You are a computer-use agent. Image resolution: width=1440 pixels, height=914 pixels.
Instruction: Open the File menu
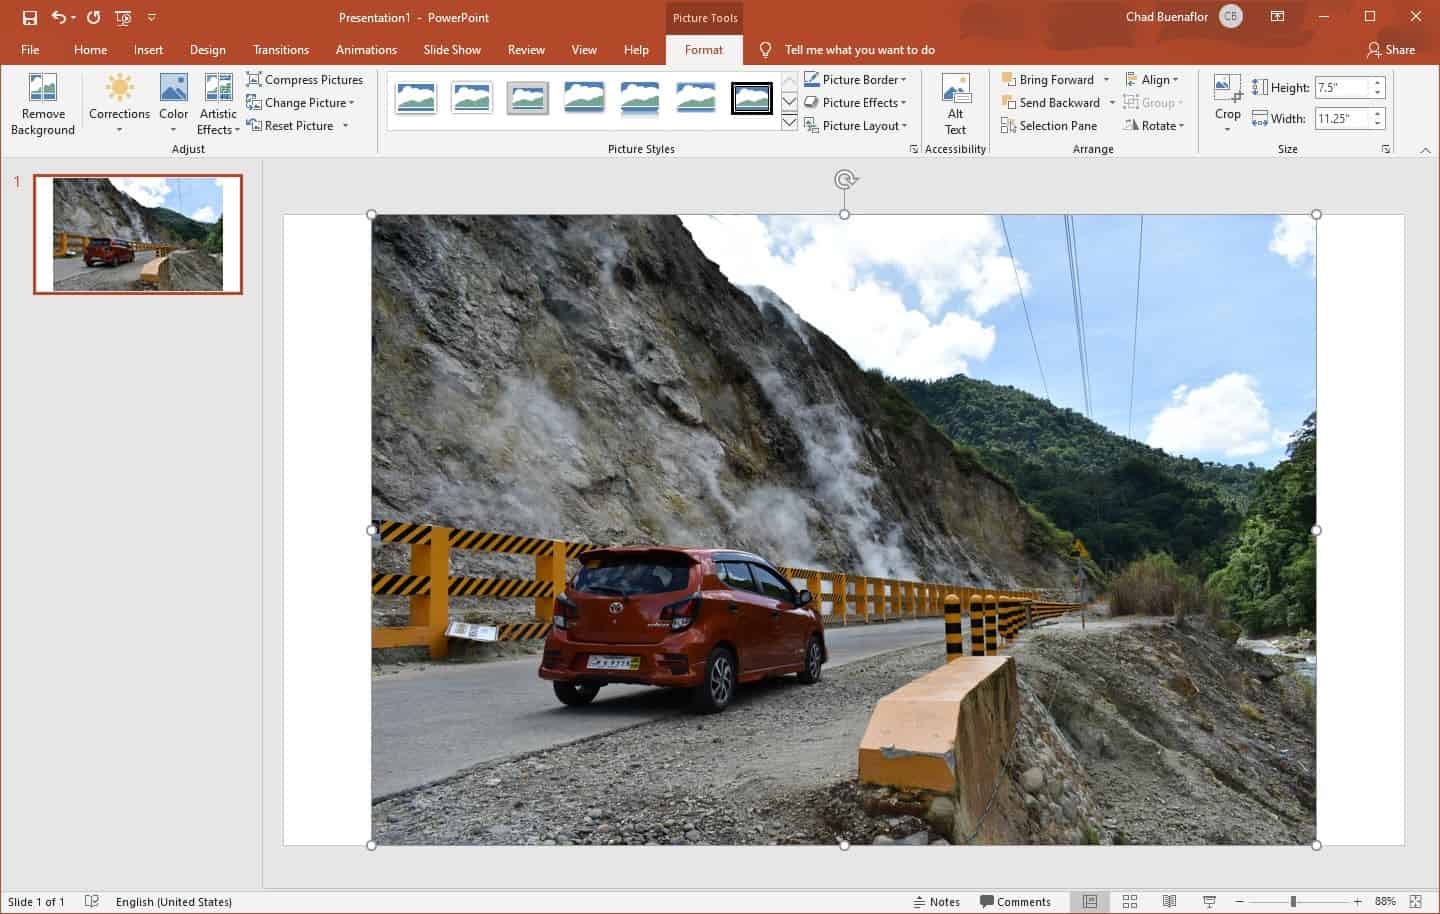tap(30, 49)
